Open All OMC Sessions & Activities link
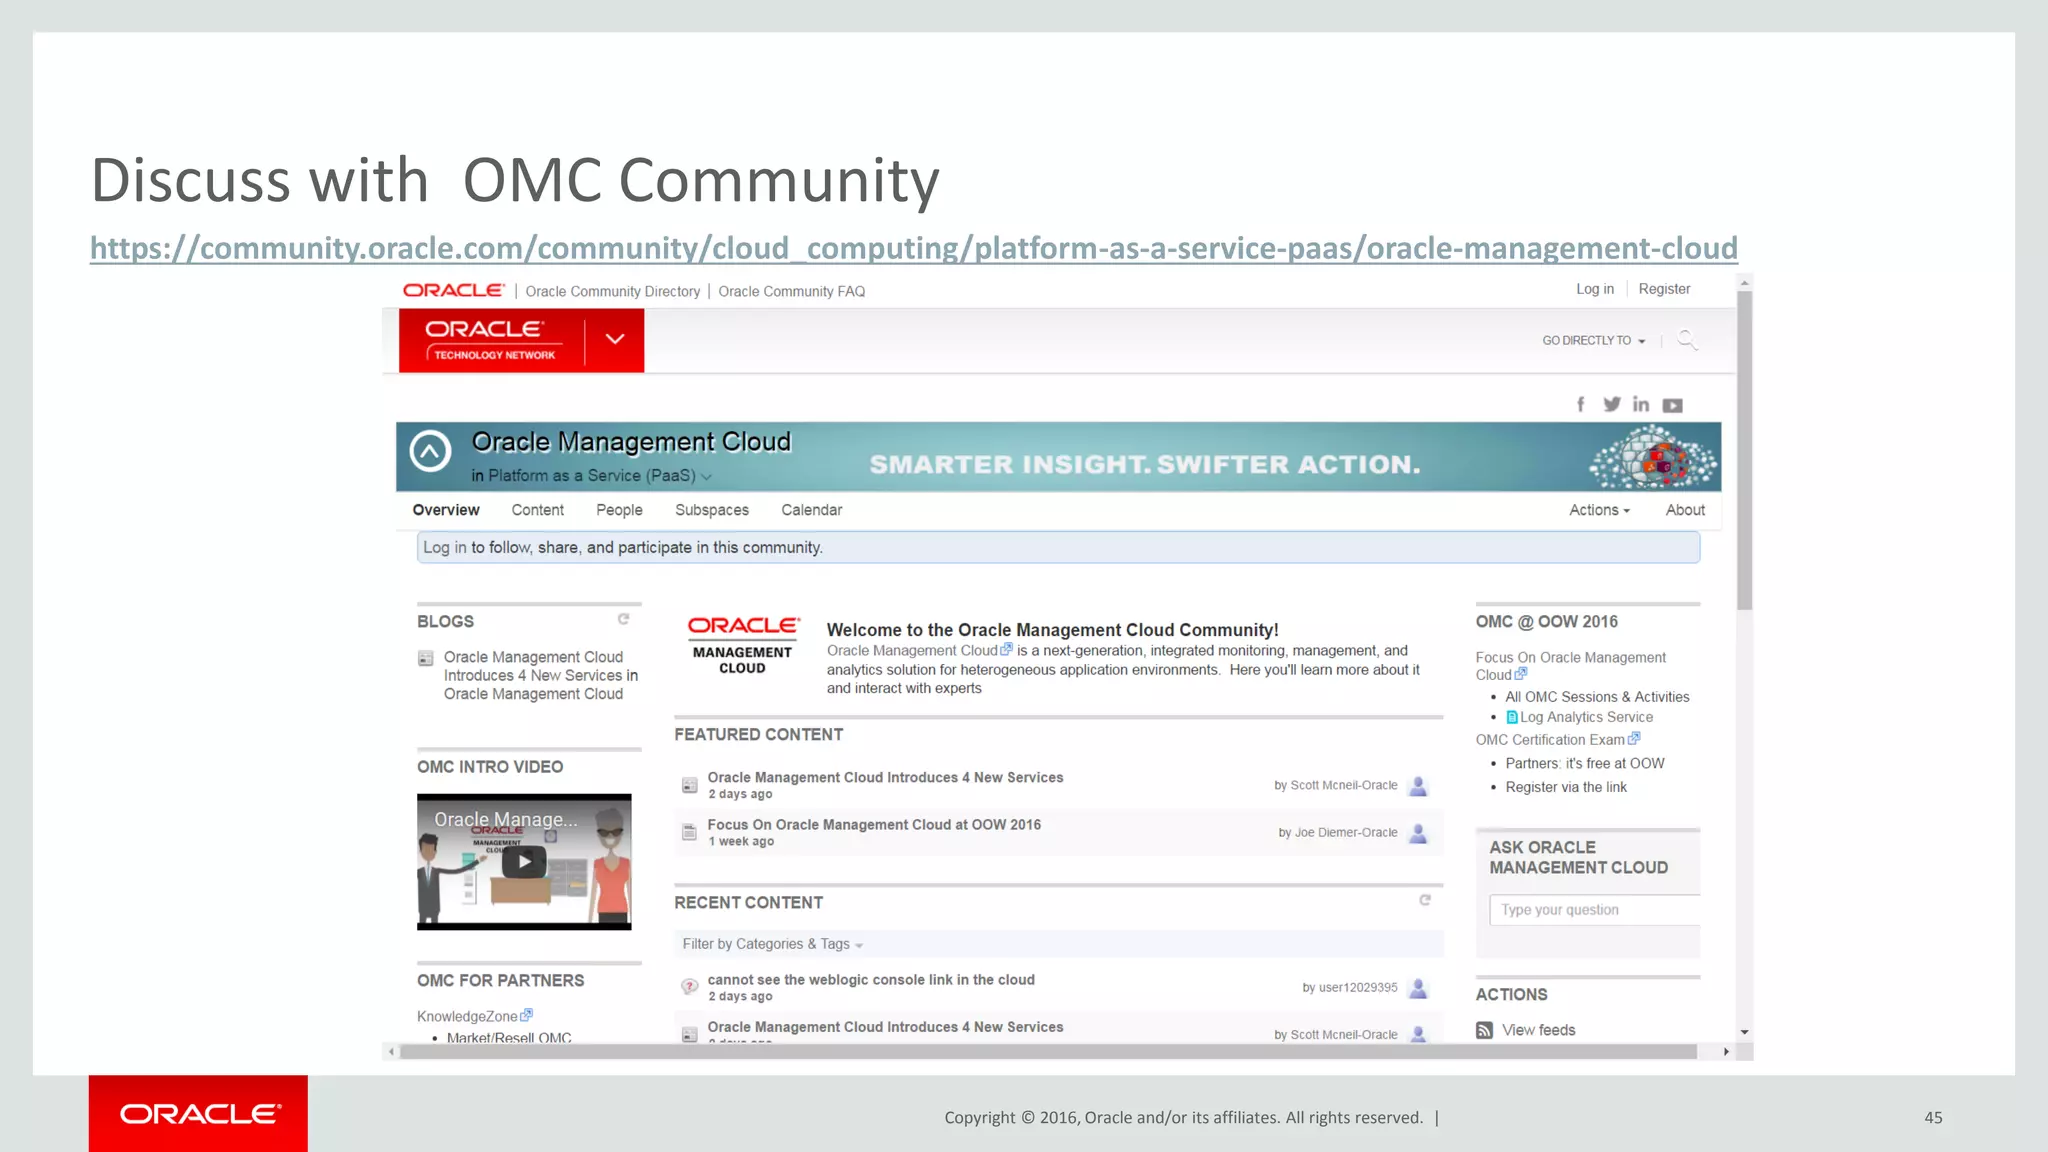The width and height of the screenshot is (2048, 1152). (x=1597, y=697)
